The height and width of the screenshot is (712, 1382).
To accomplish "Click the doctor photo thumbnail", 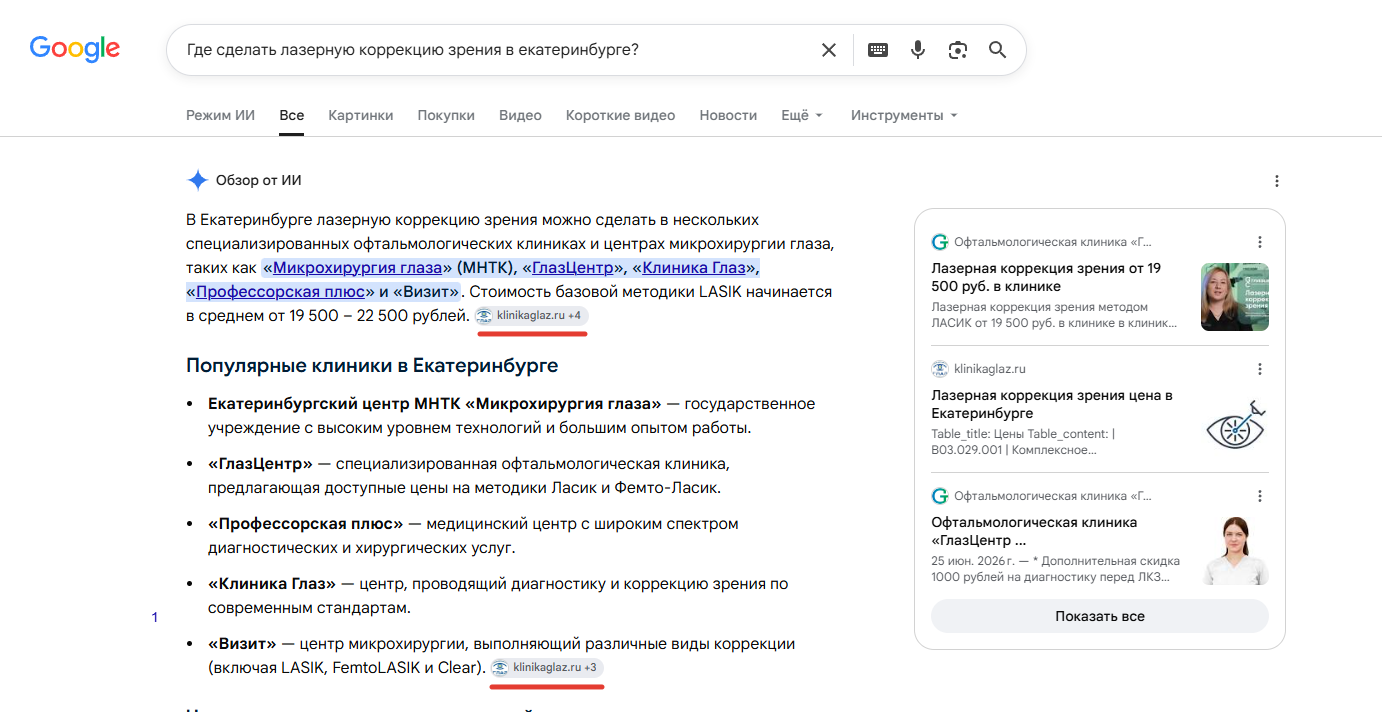I will pos(1235,551).
